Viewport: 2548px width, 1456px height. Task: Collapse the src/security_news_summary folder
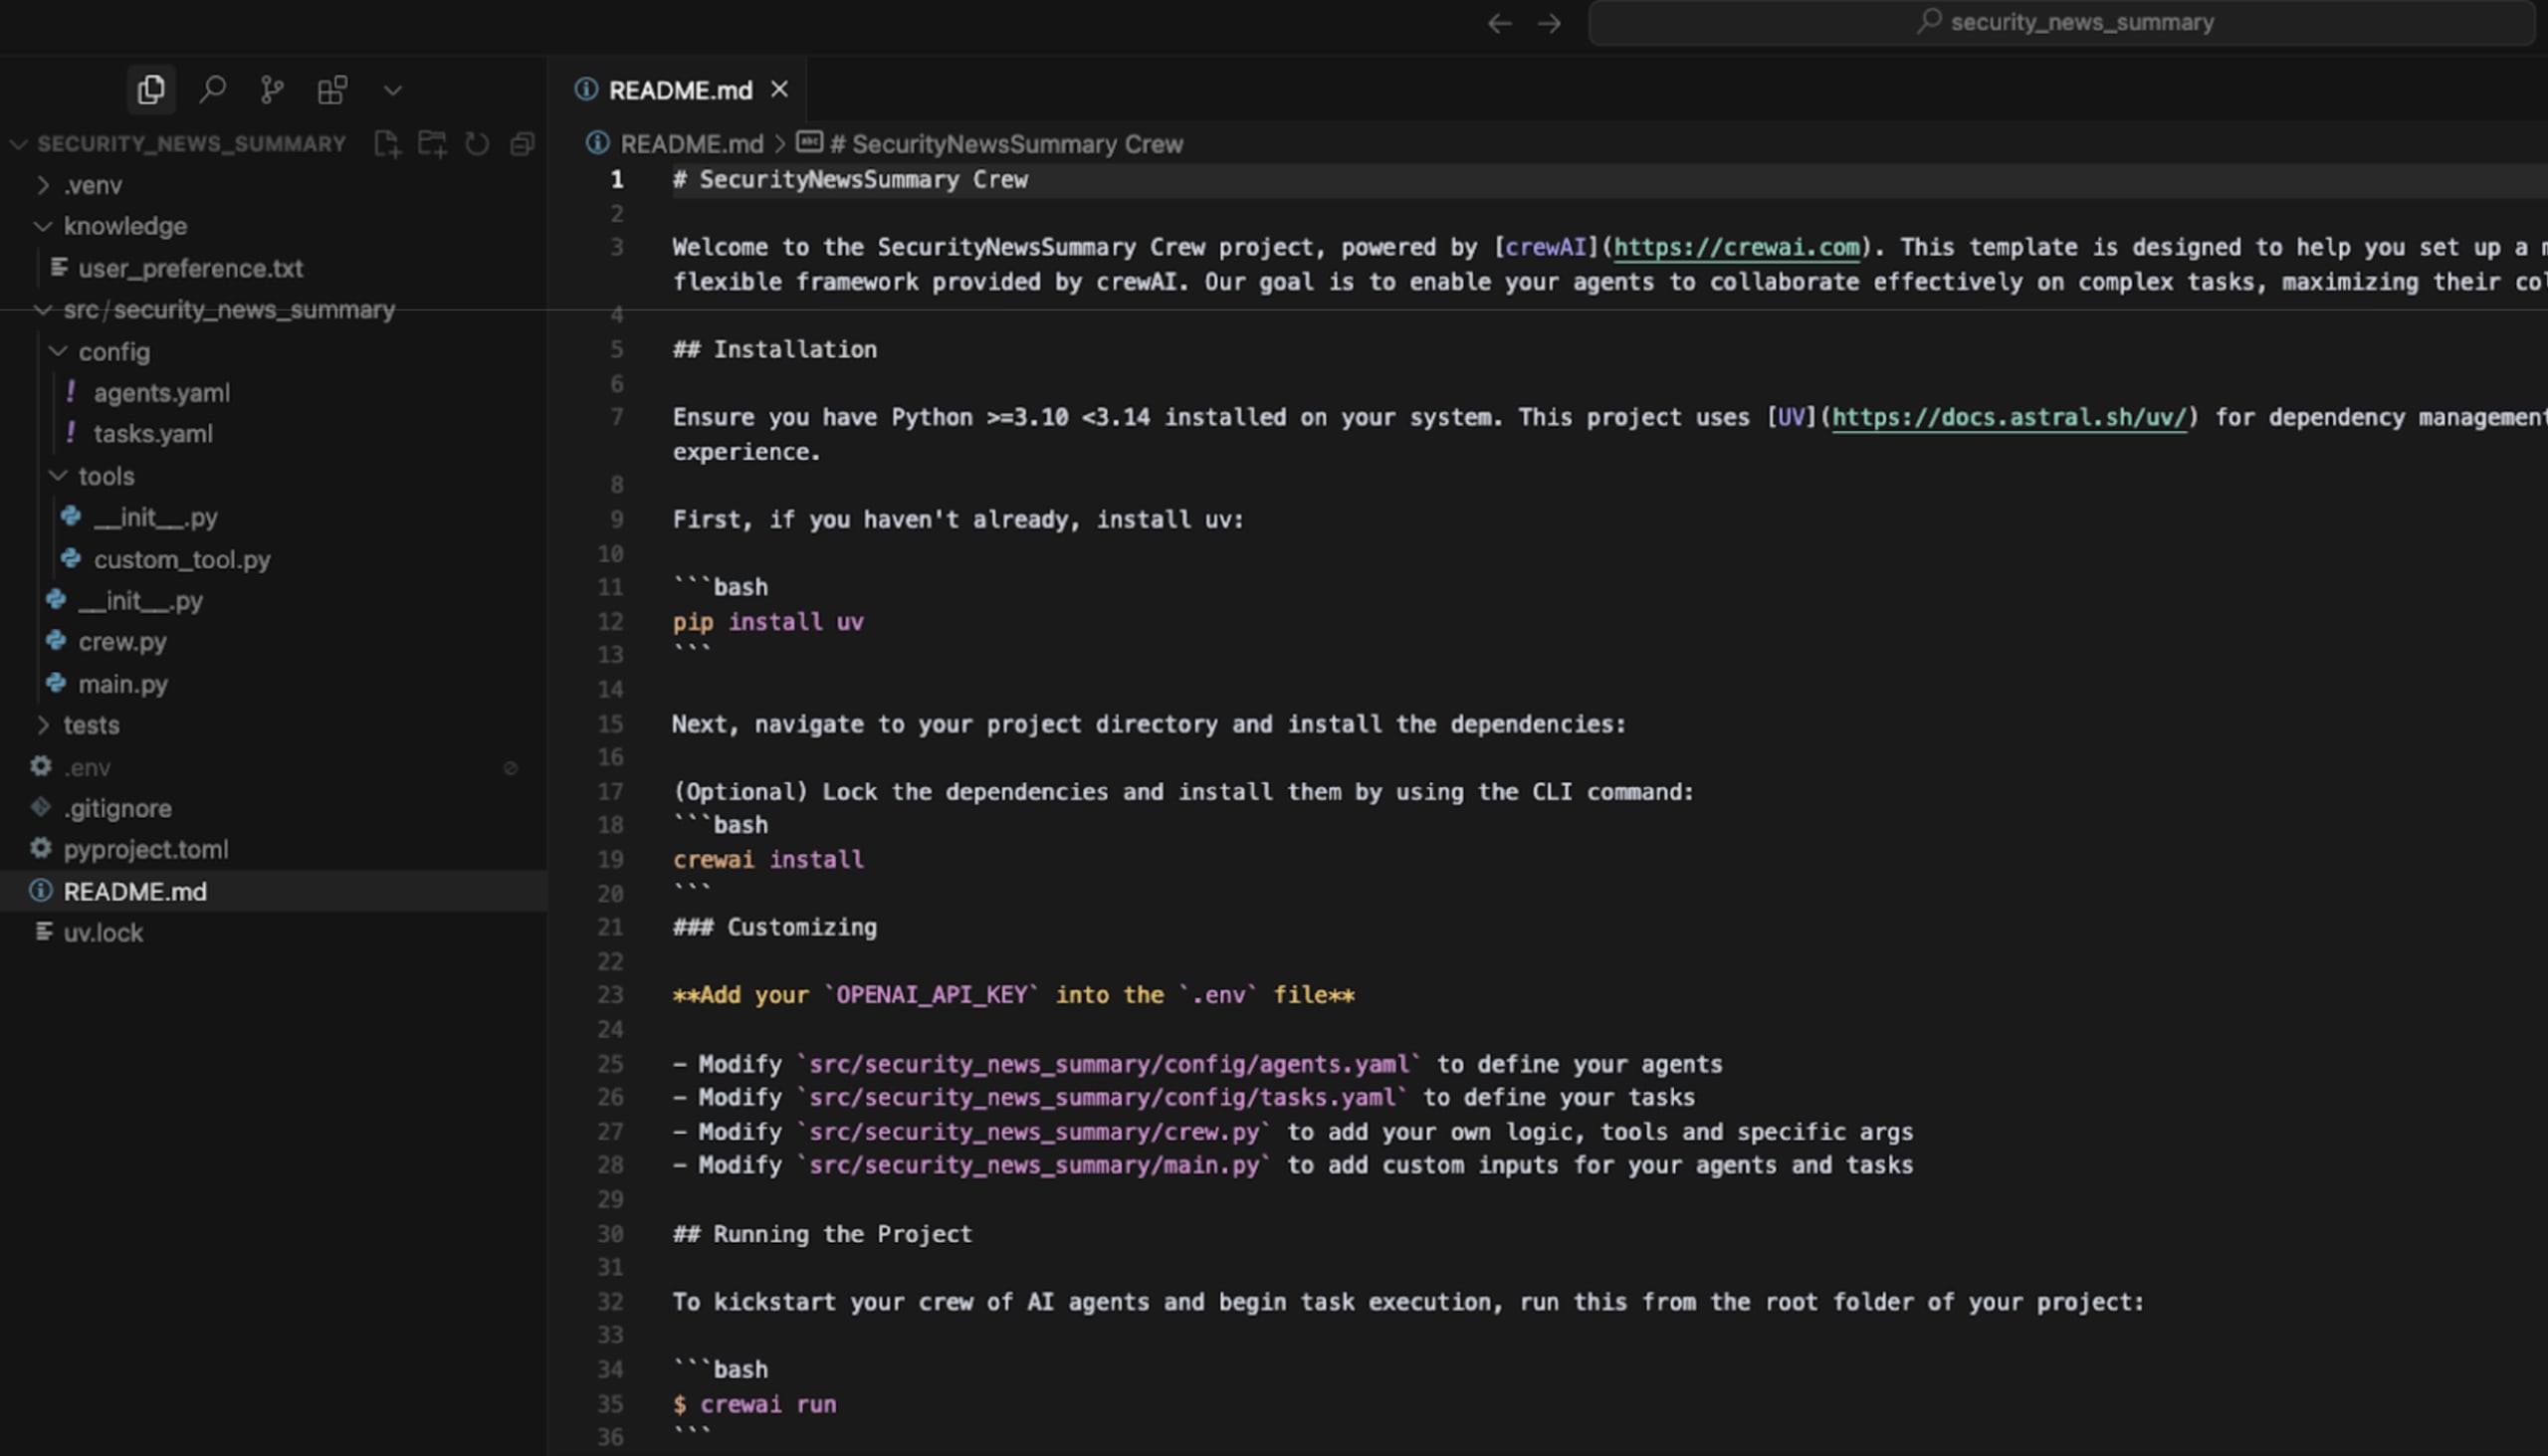(x=229, y=310)
